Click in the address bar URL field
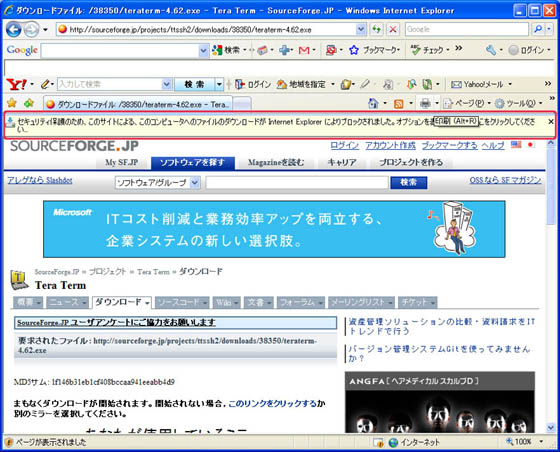The image size is (560, 452). point(207,30)
